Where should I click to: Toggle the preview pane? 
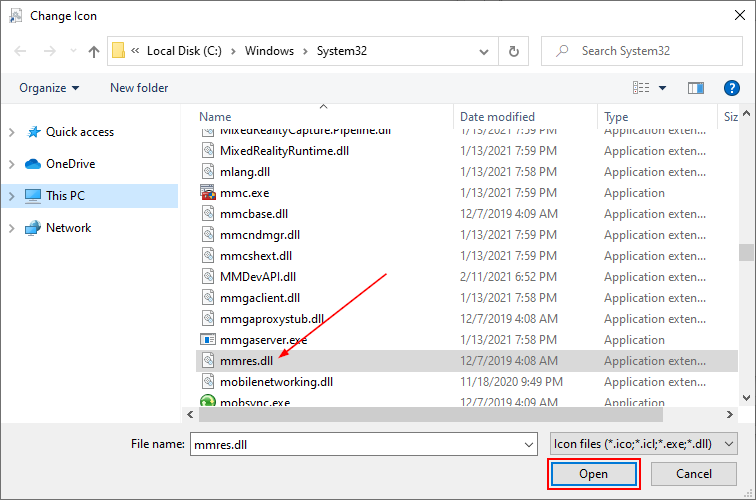696,88
